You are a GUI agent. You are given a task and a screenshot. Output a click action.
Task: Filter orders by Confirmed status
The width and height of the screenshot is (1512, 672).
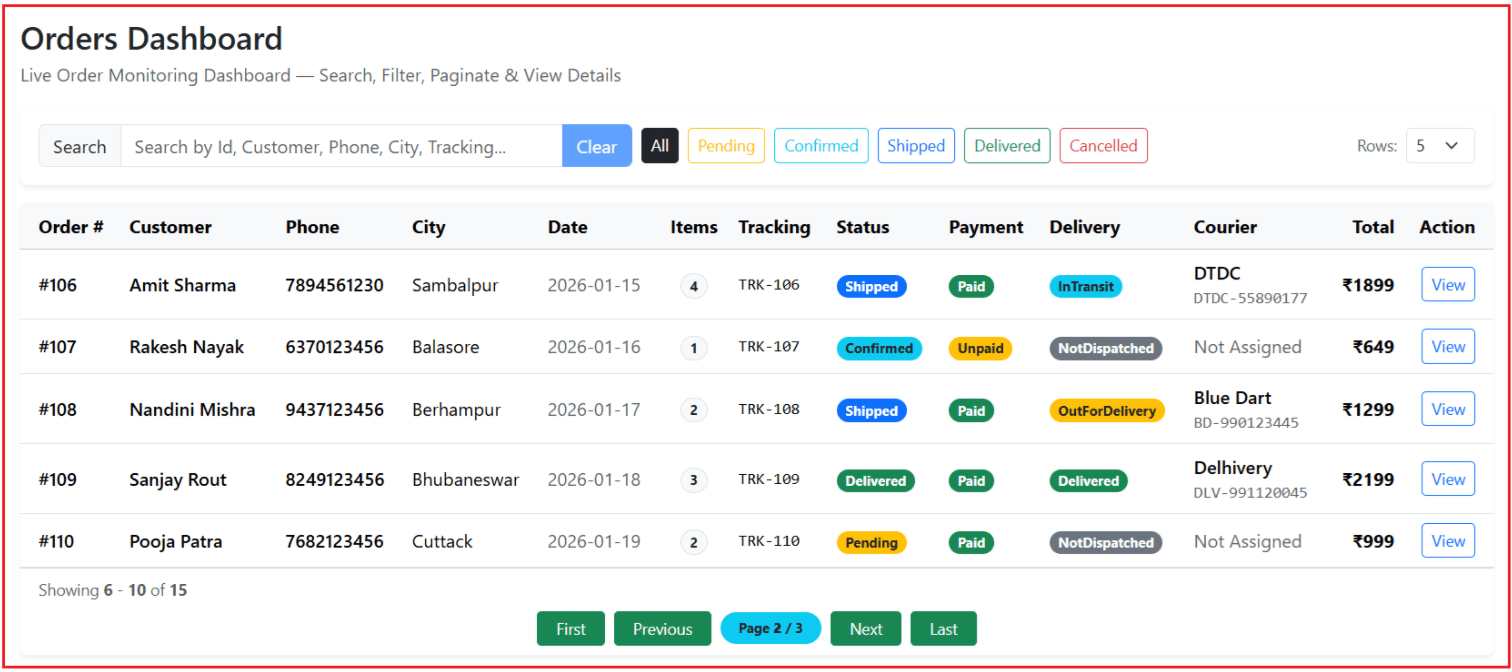click(x=821, y=146)
